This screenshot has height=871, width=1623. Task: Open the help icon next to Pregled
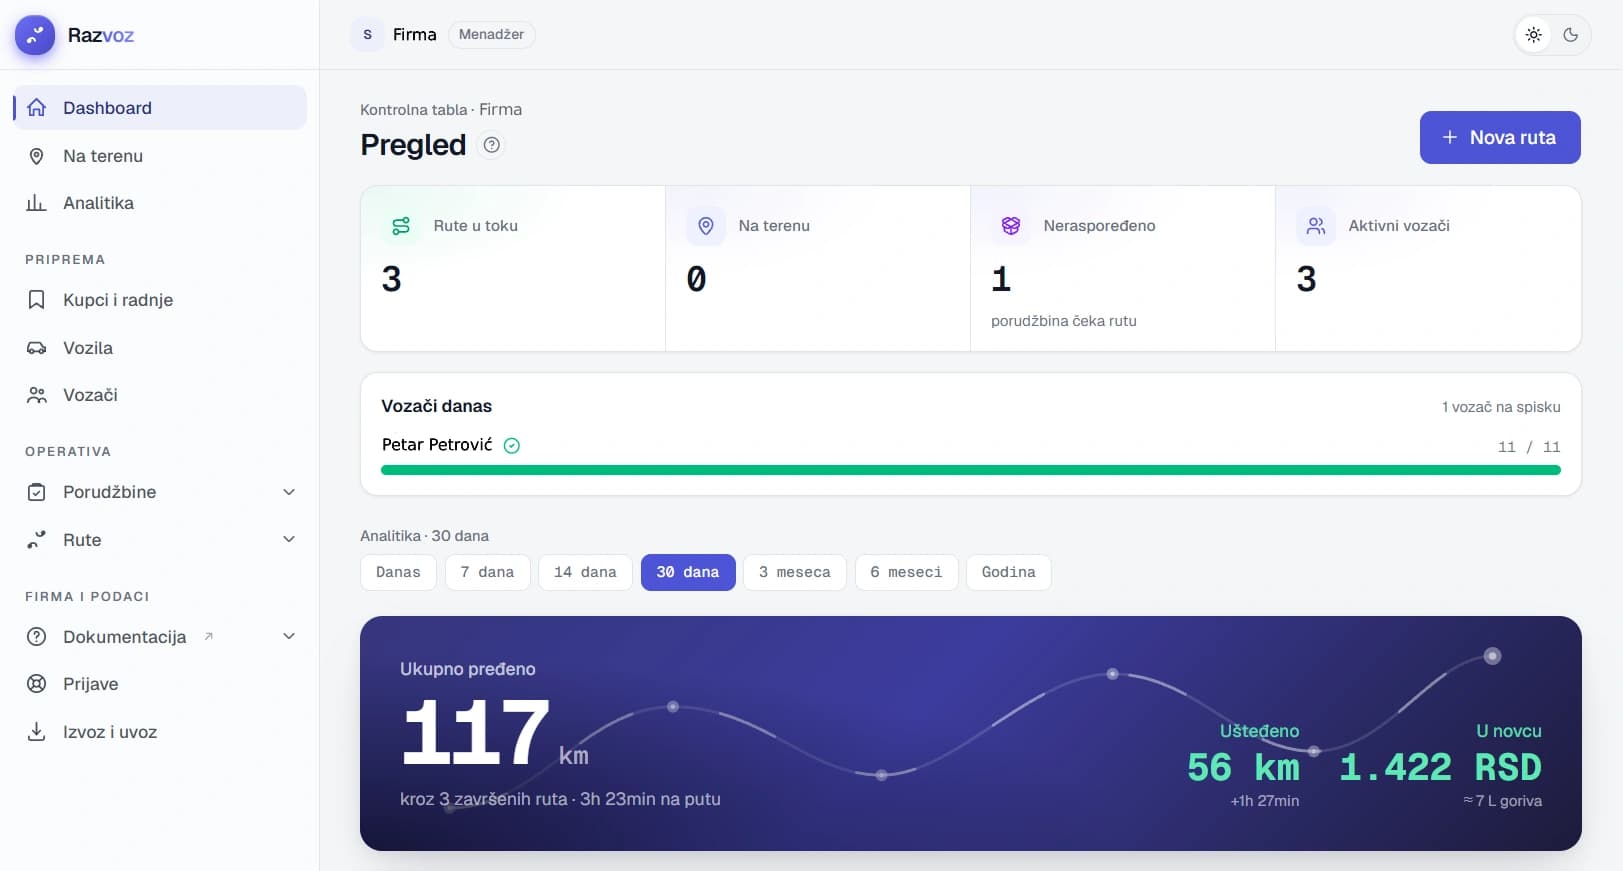[x=491, y=145]
